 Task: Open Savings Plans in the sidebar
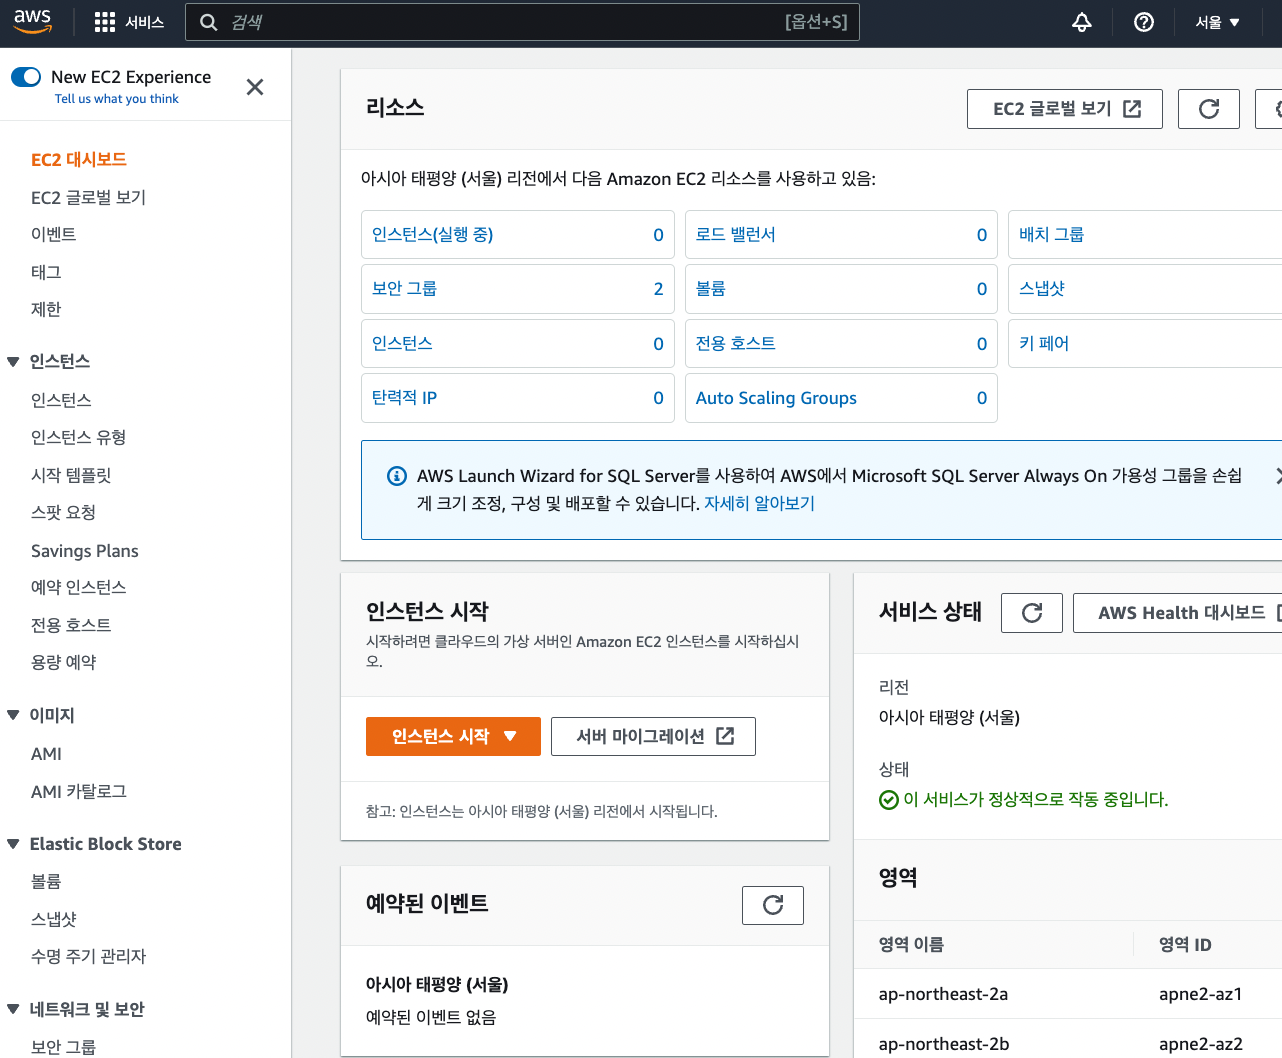pos(85,551)
